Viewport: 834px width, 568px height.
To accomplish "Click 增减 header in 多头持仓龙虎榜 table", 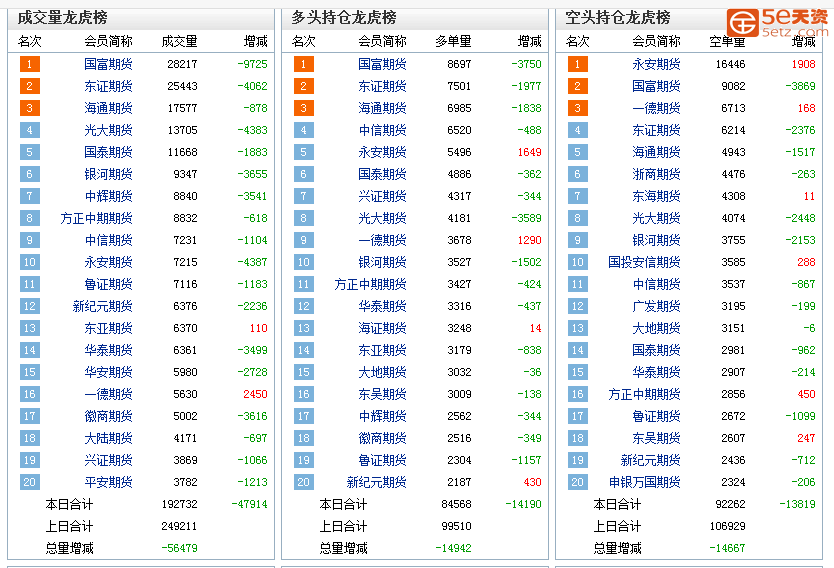I will [529, 41].
